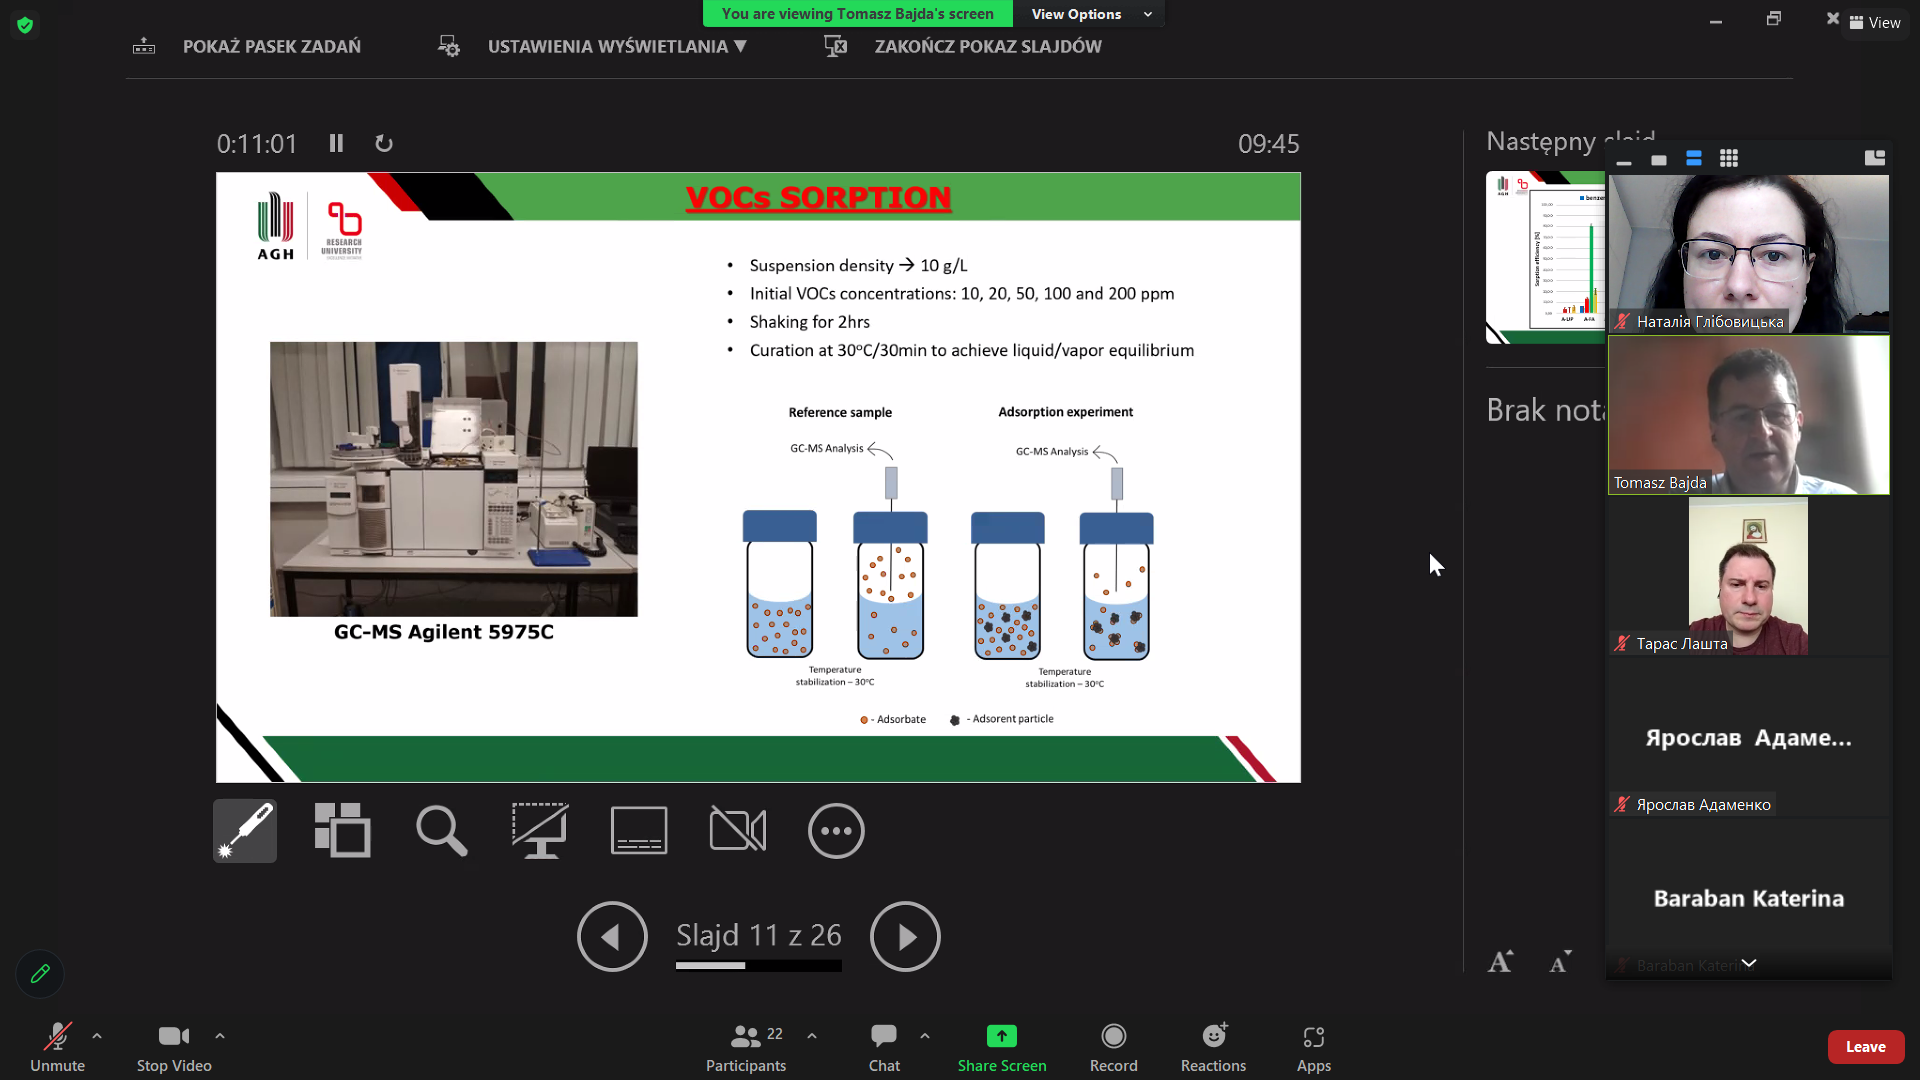Toggle Stop Video camera
The width and height of the screenshot is (1920, 1080).
tap(174, 1046)
